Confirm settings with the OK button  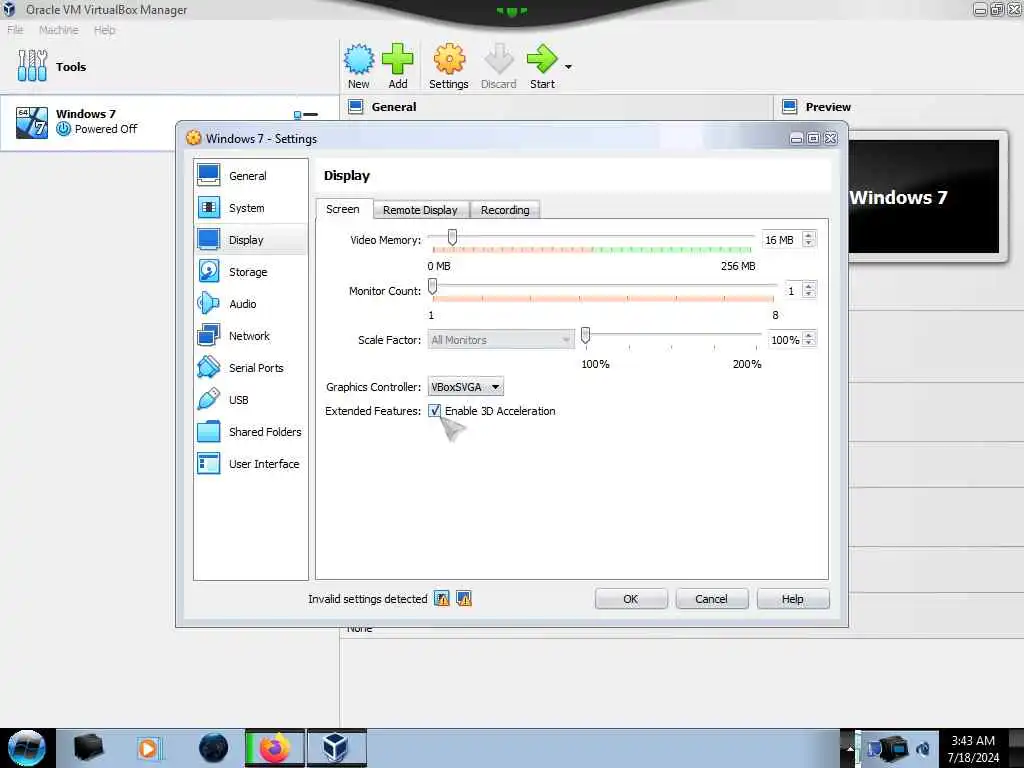631,599
